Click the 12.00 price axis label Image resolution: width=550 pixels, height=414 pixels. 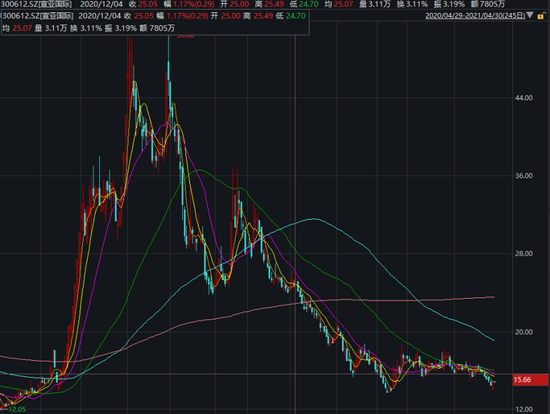(x=524, y=409)
